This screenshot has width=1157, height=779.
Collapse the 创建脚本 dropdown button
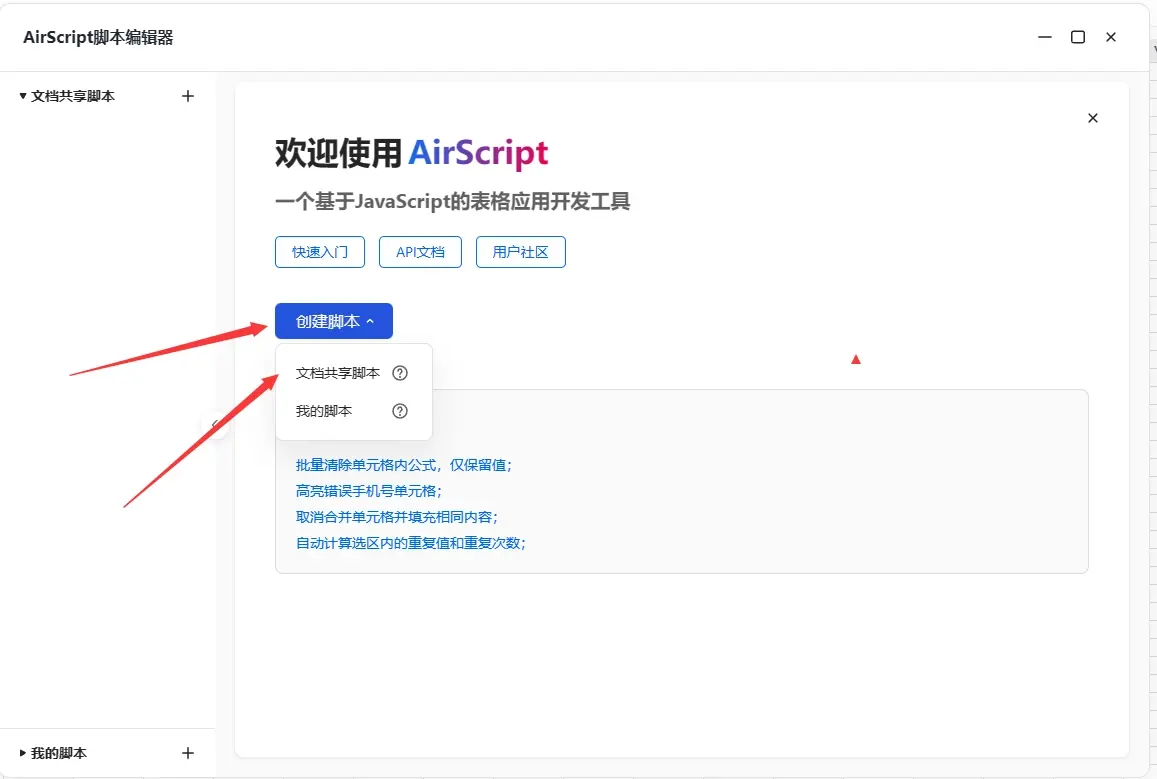[334, 321]
